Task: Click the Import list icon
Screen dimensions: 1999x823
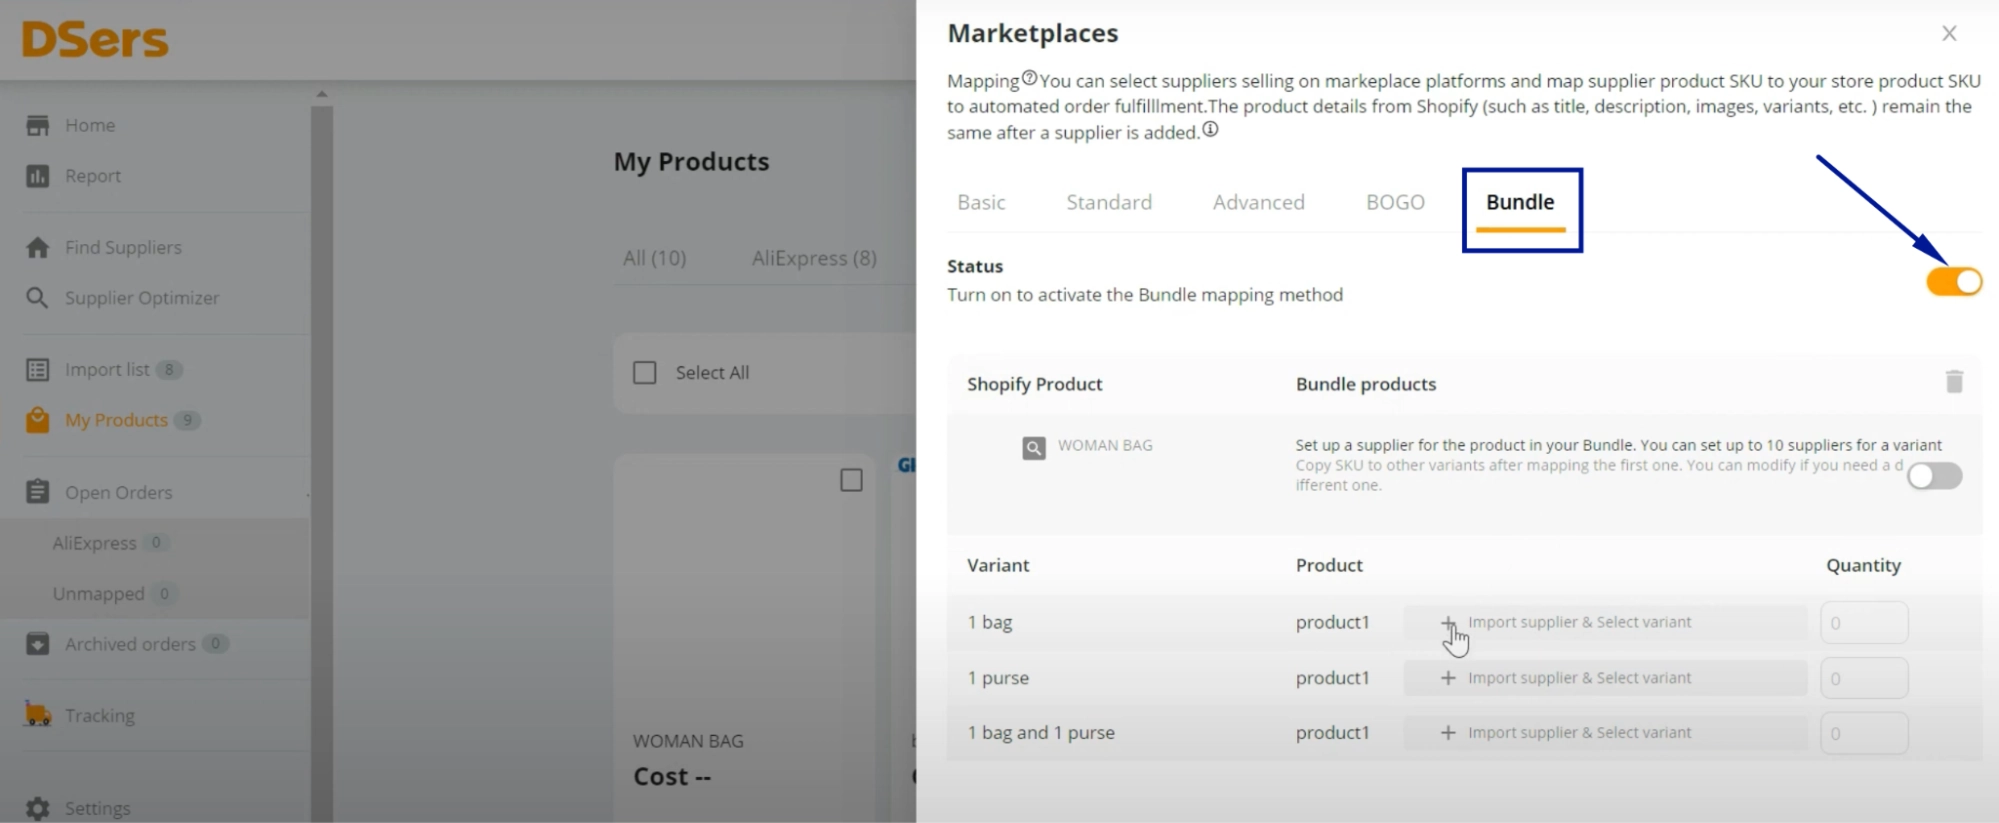Action: pos(38,370)
